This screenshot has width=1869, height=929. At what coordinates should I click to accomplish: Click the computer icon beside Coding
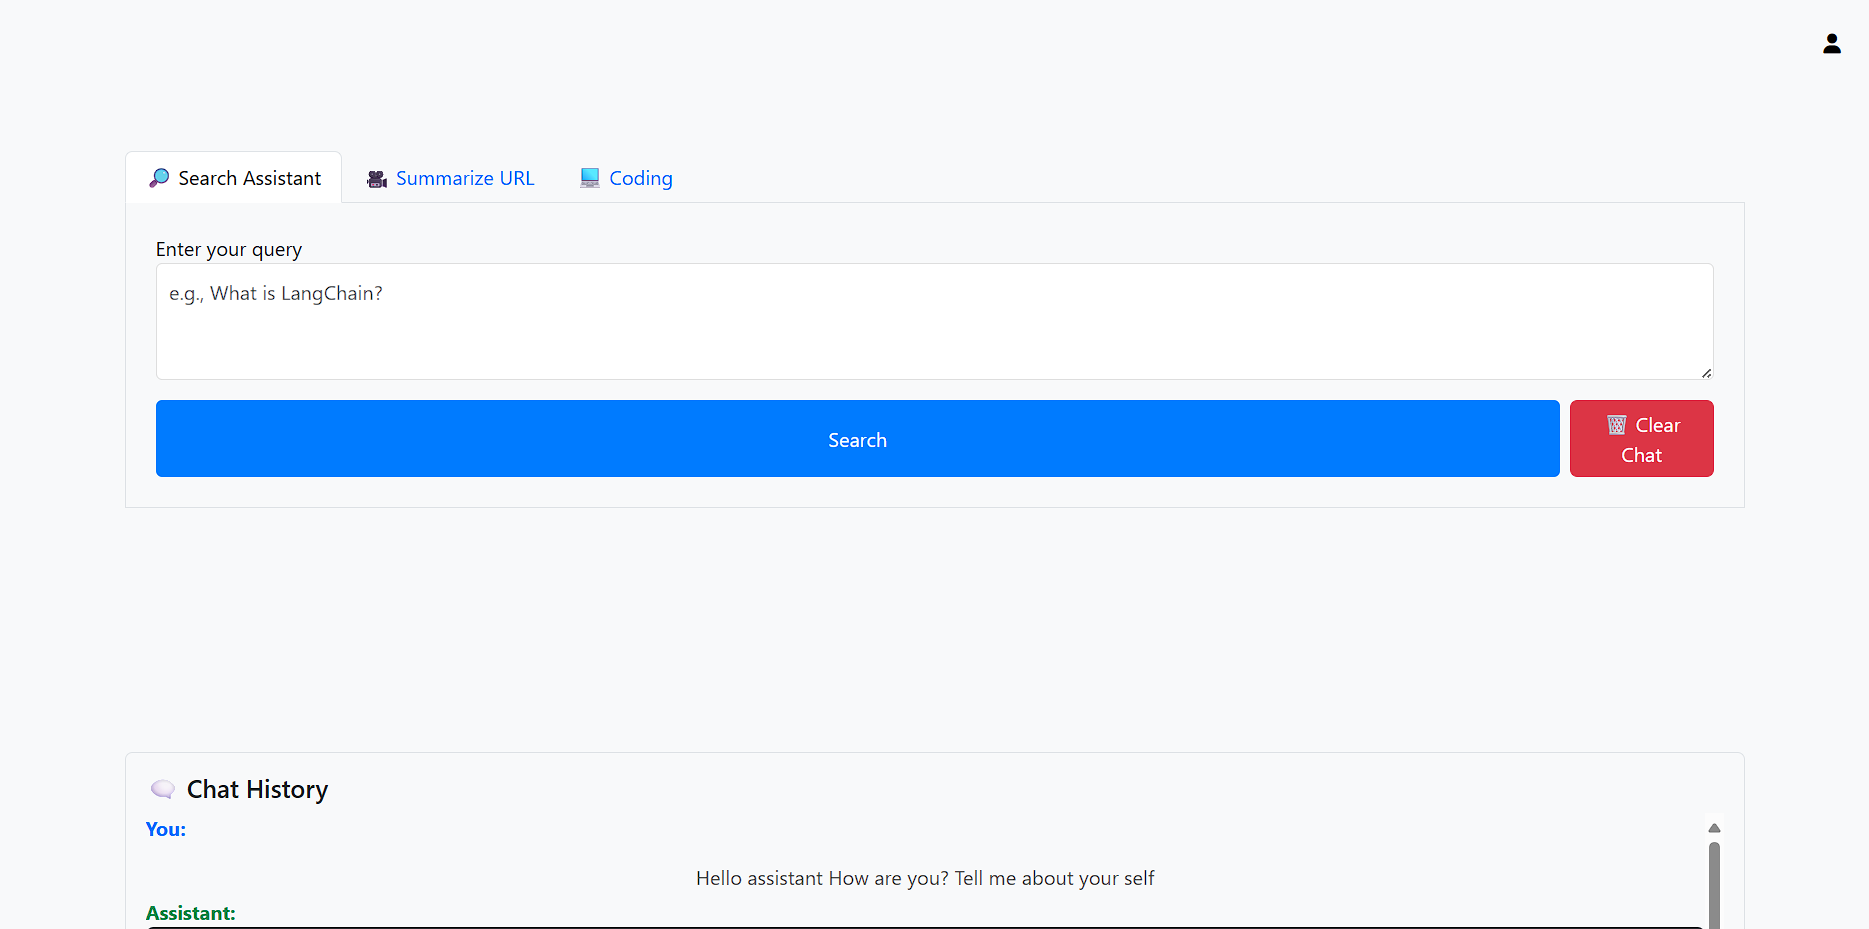pos(590,178)
